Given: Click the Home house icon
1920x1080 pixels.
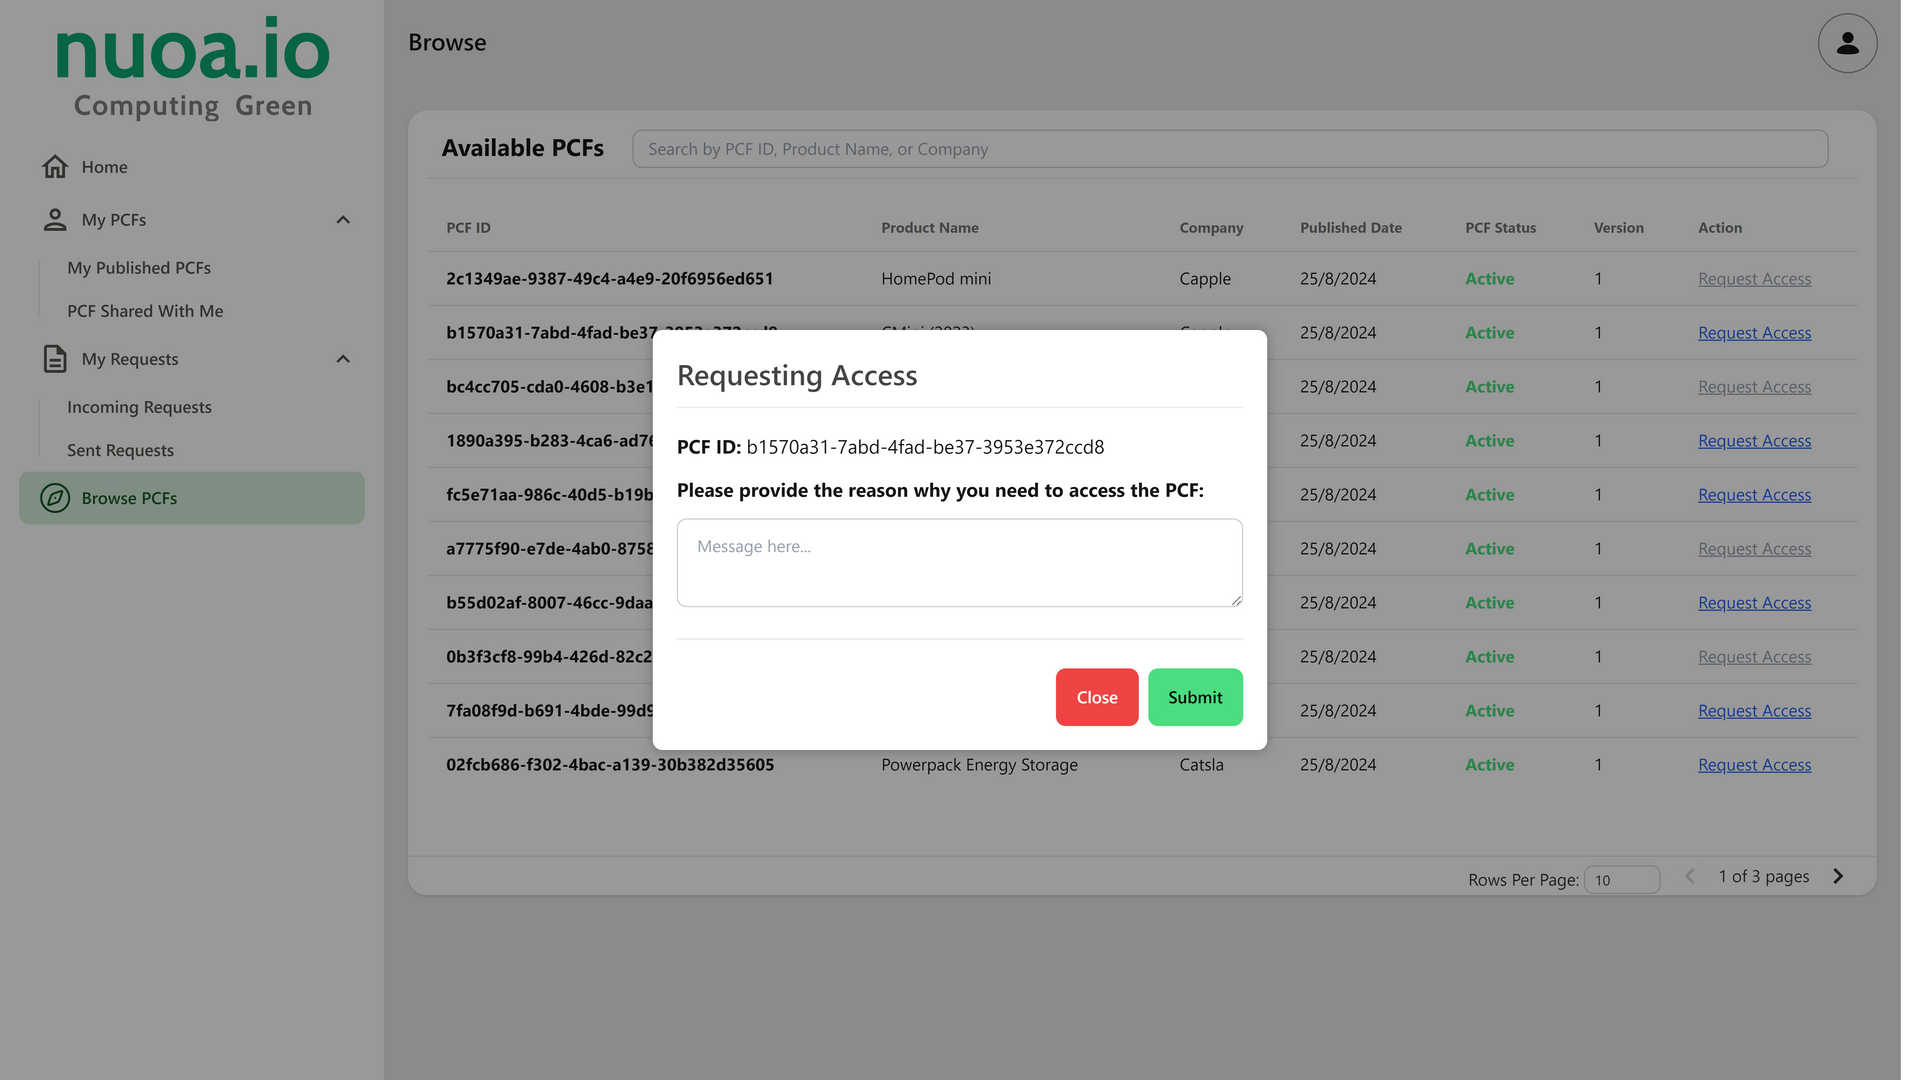Looking at the screenshot, I should tap(55, 167).
